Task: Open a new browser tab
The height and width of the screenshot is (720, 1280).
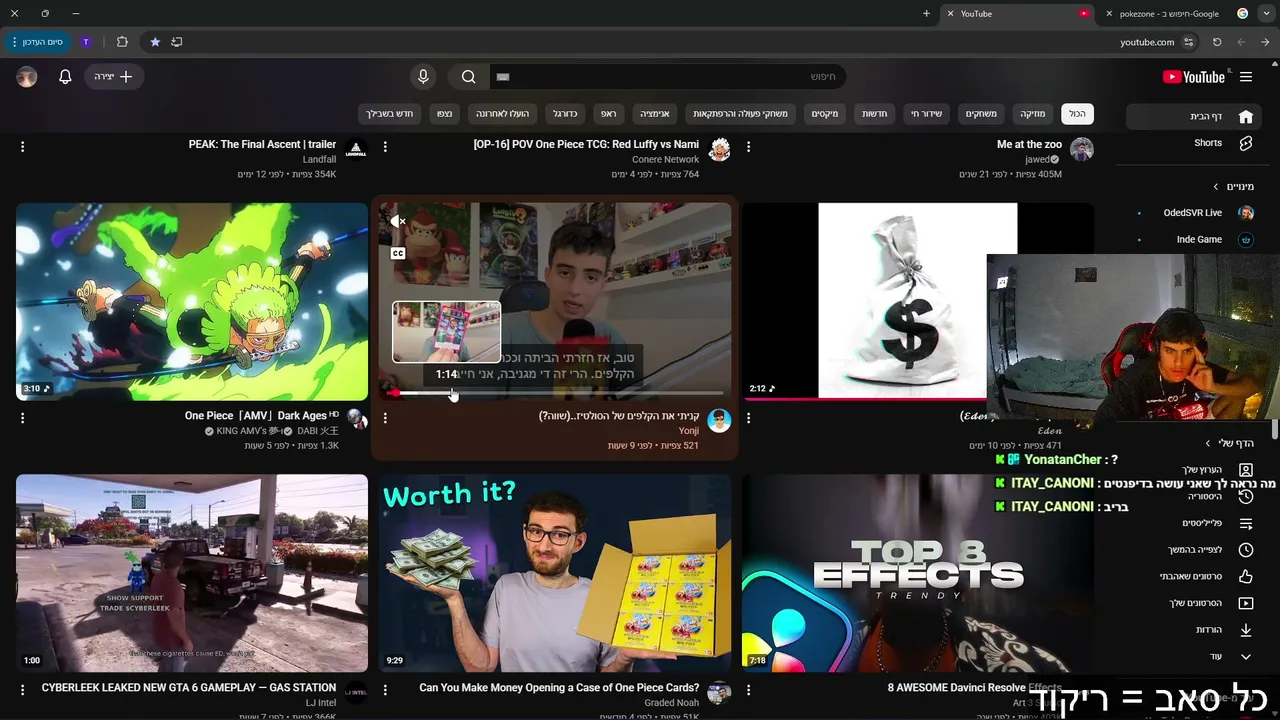Action: click(926, 14)
